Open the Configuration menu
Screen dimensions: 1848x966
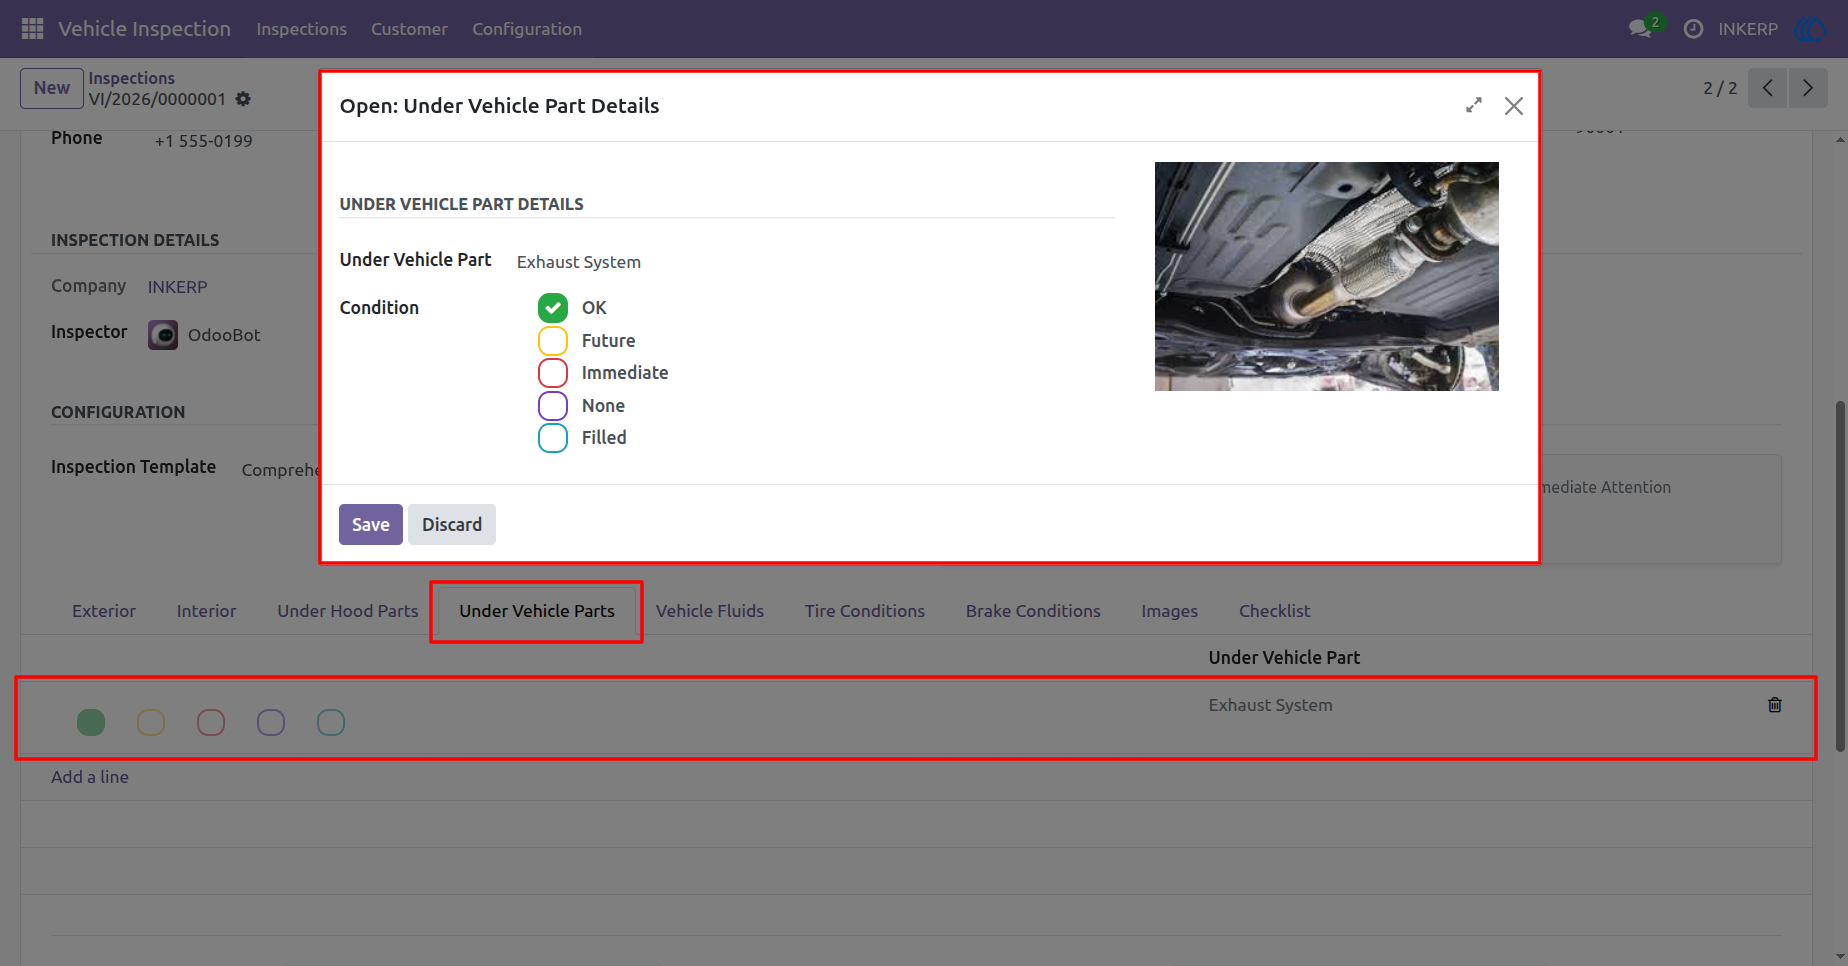[527, 29]
